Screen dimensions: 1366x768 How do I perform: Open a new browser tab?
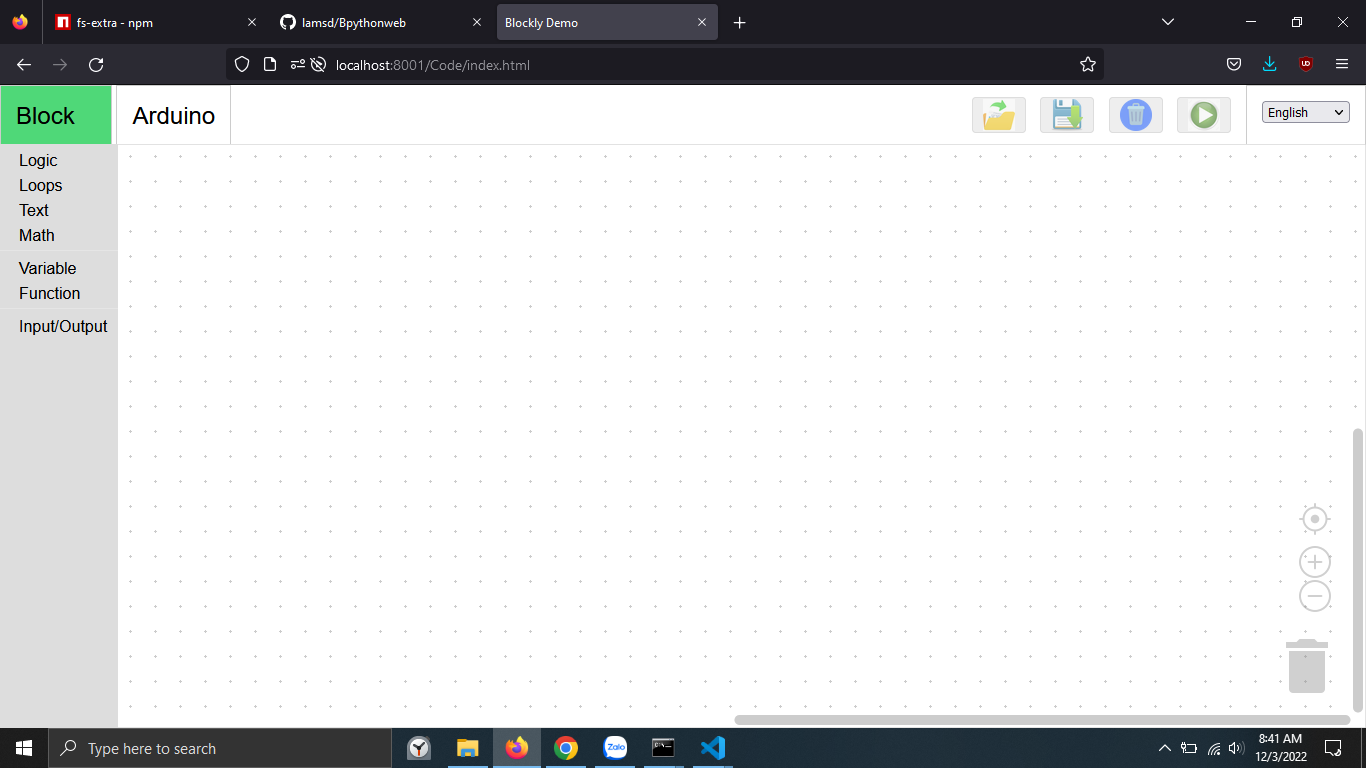pos(740,22)
